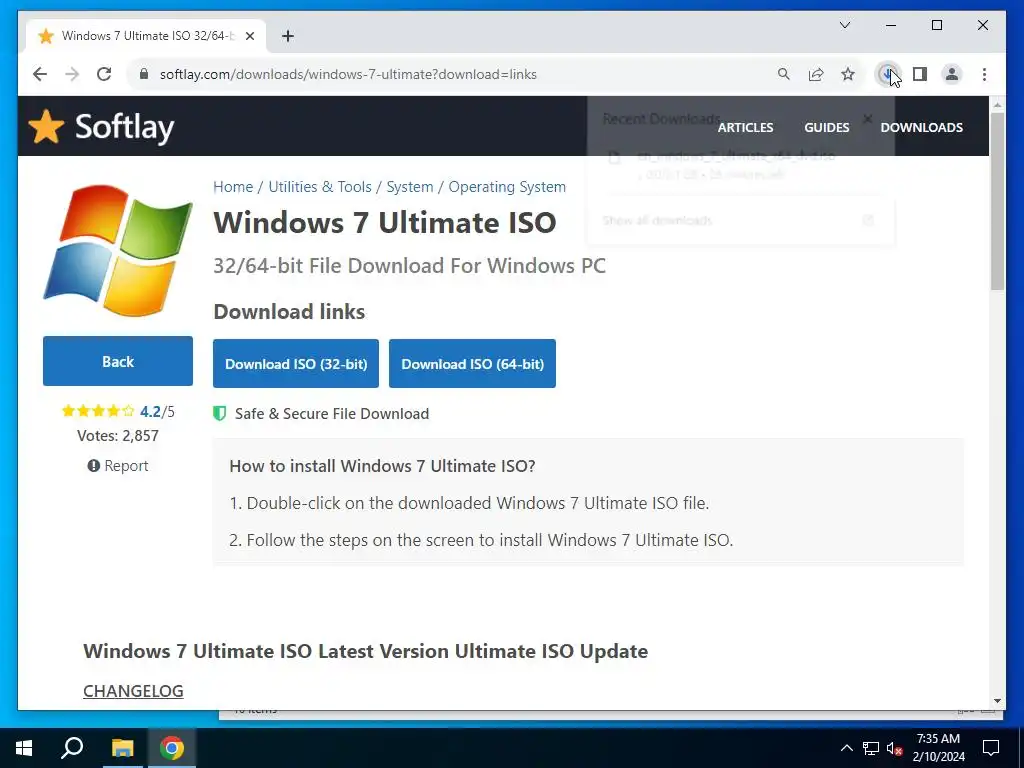Click the address bar URL
Image resolution: width=1024 pixels, height=768 pixels.
tap(348, 74)
